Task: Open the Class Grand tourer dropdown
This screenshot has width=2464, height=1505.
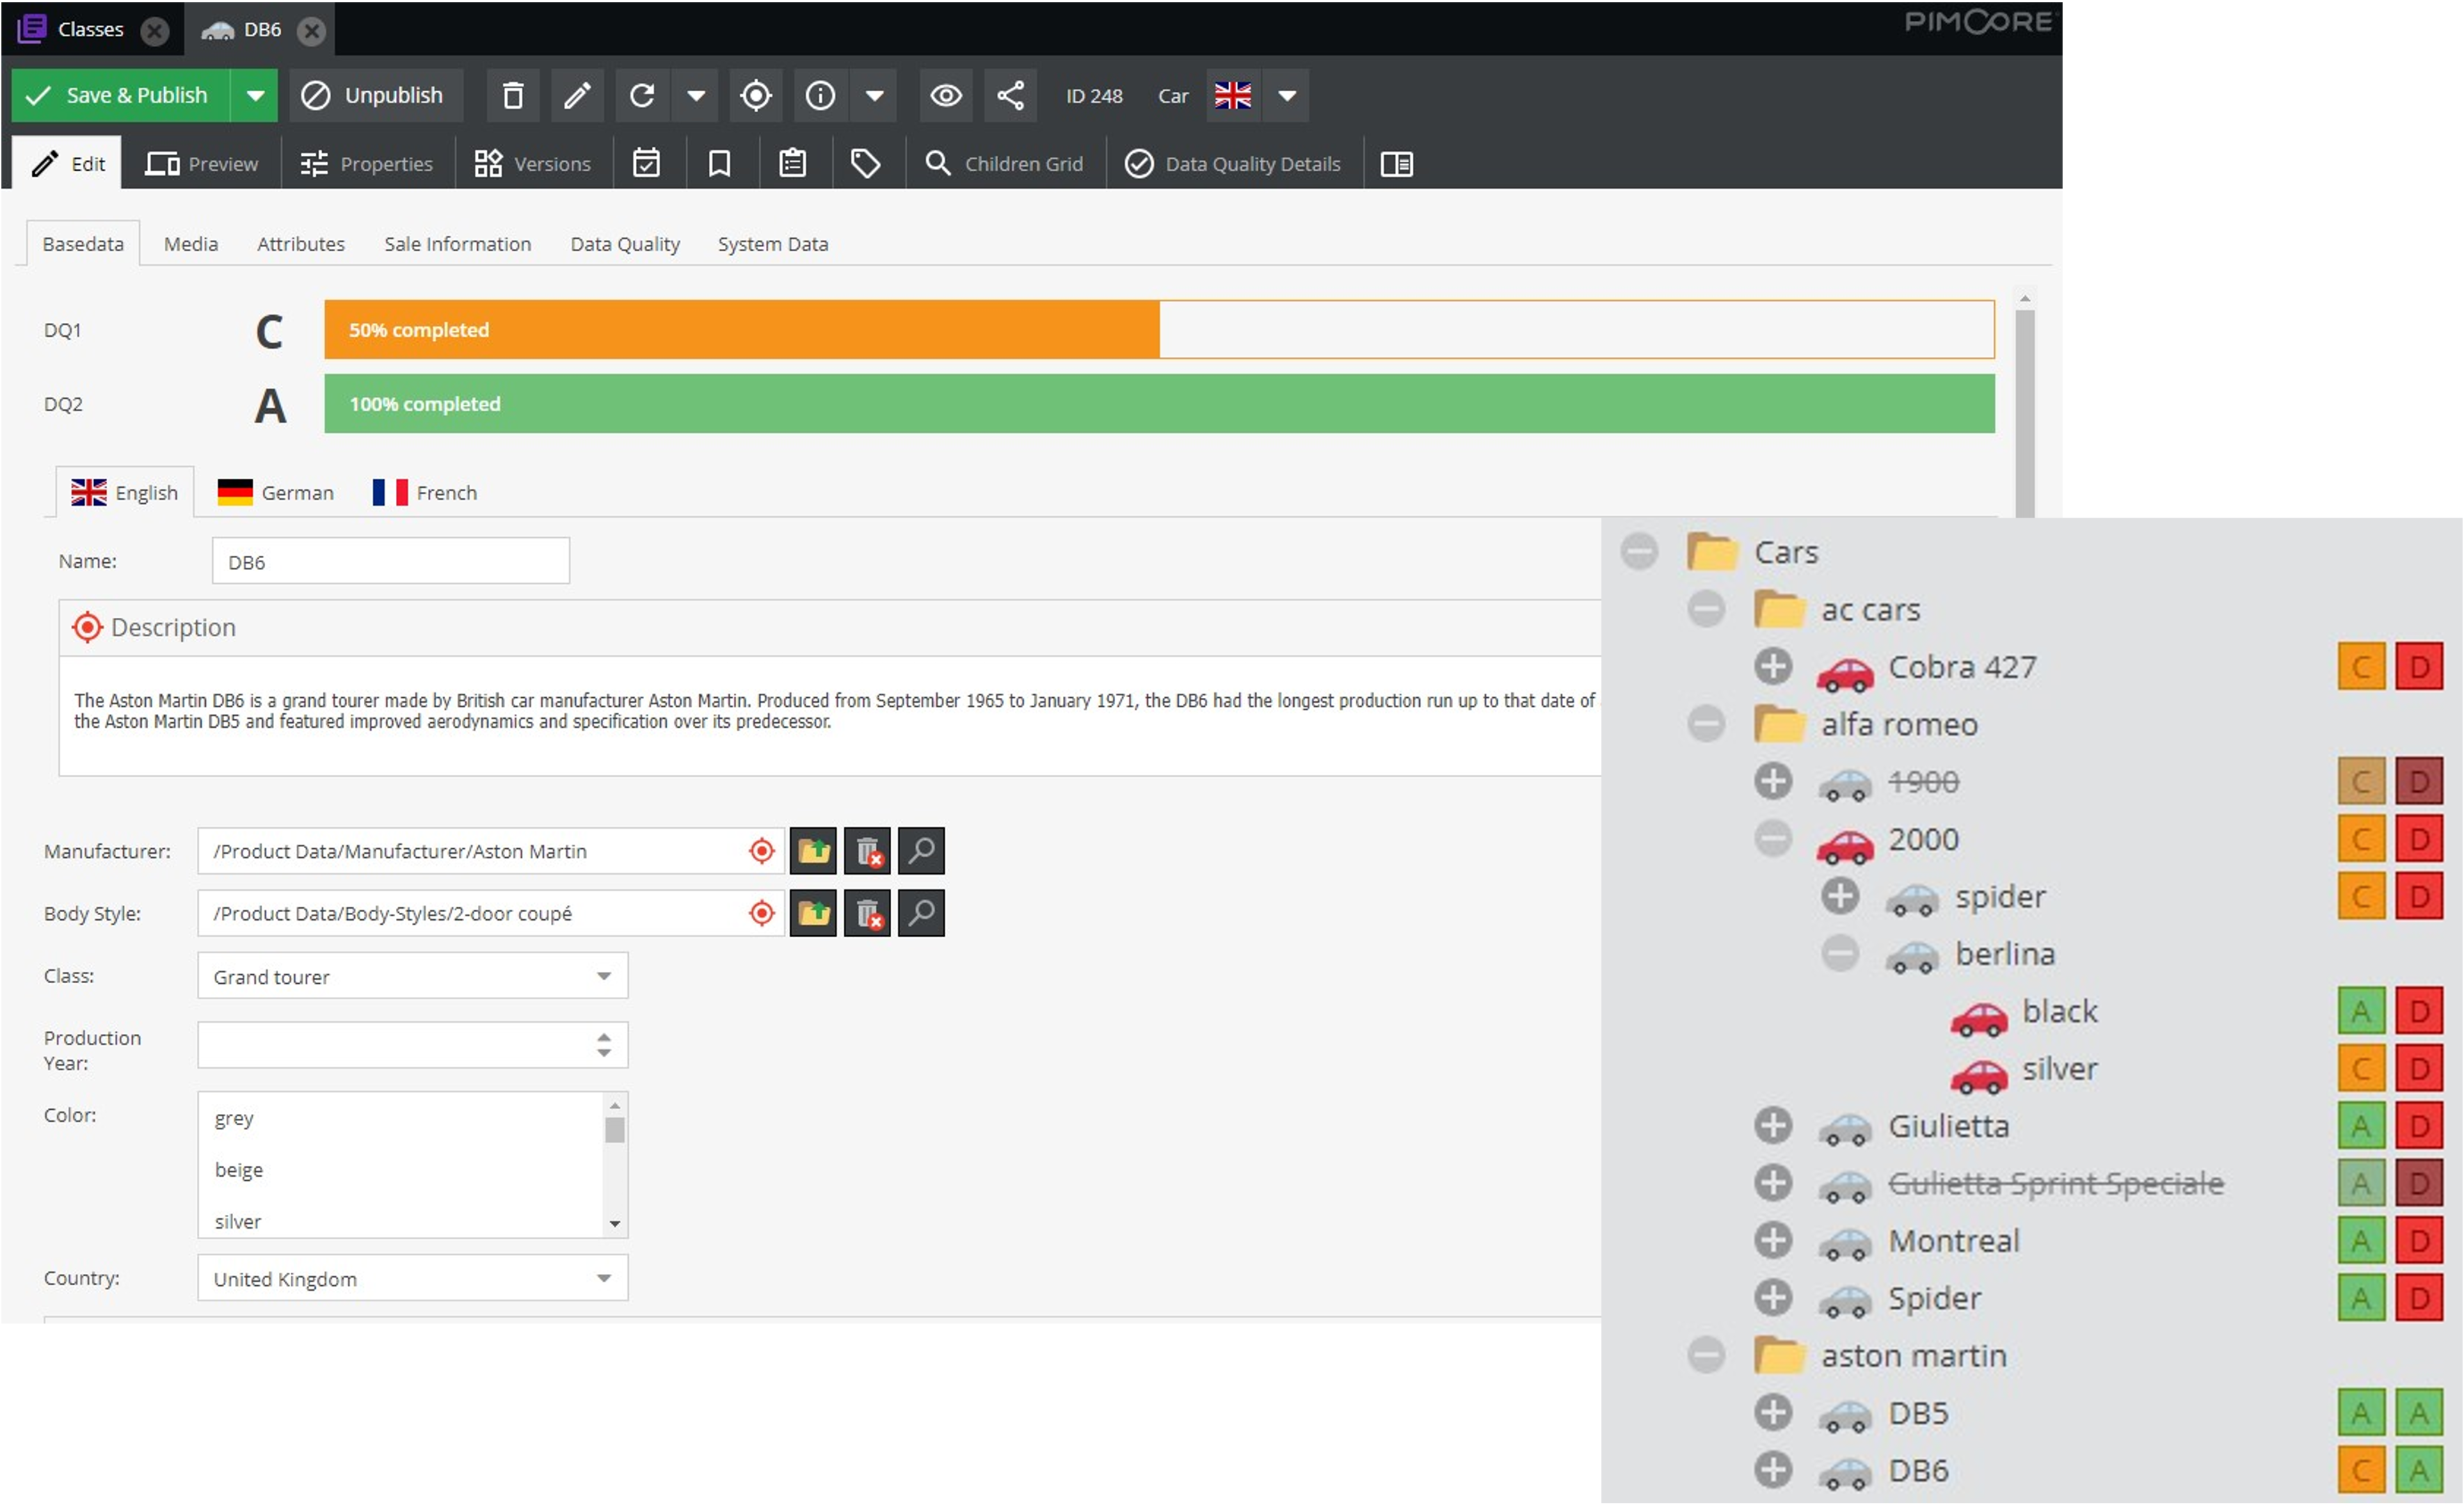Action: click(x=413, y=977)
